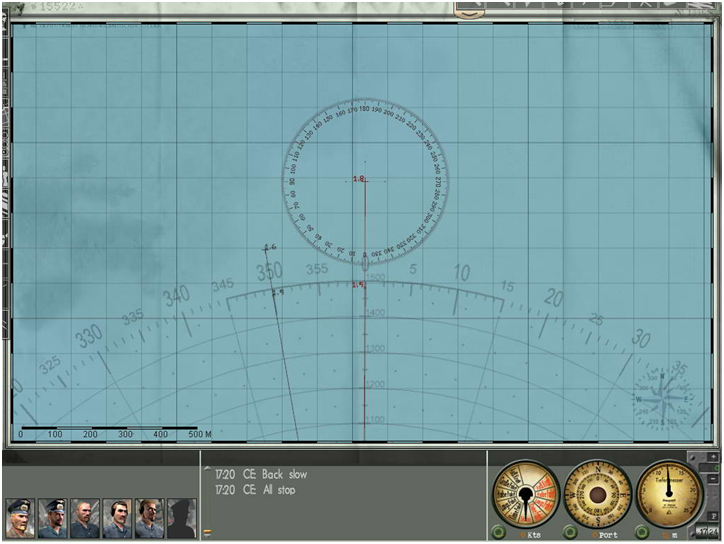Click the compass heading dial

[597, 494]
